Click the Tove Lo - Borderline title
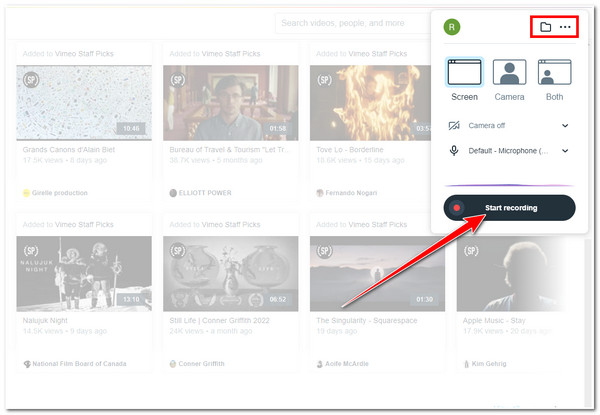 point(350,150)
